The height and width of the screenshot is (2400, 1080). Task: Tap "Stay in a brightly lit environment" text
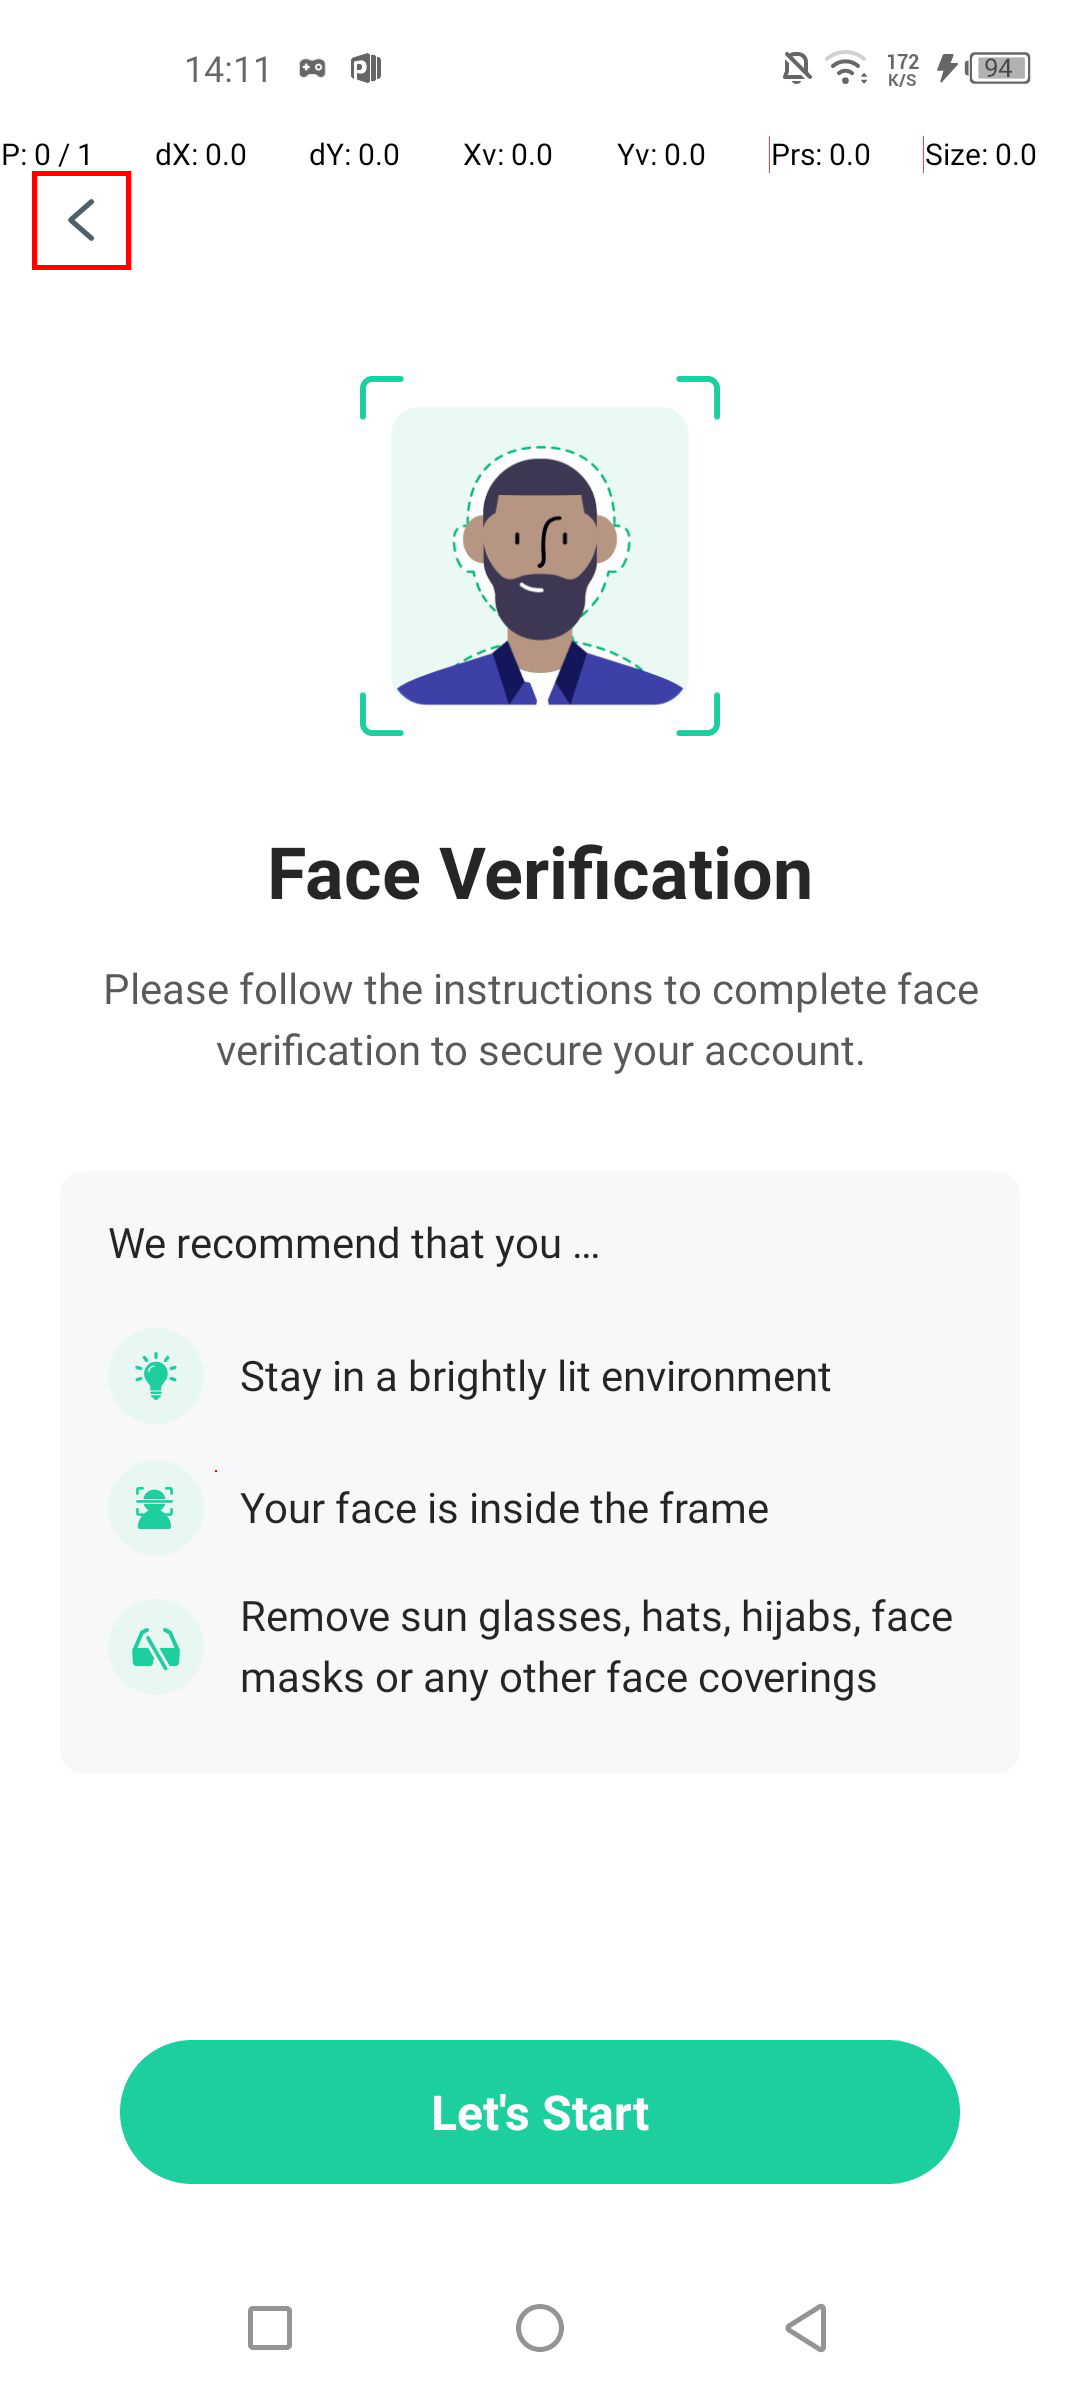[x=535, y=1377]
